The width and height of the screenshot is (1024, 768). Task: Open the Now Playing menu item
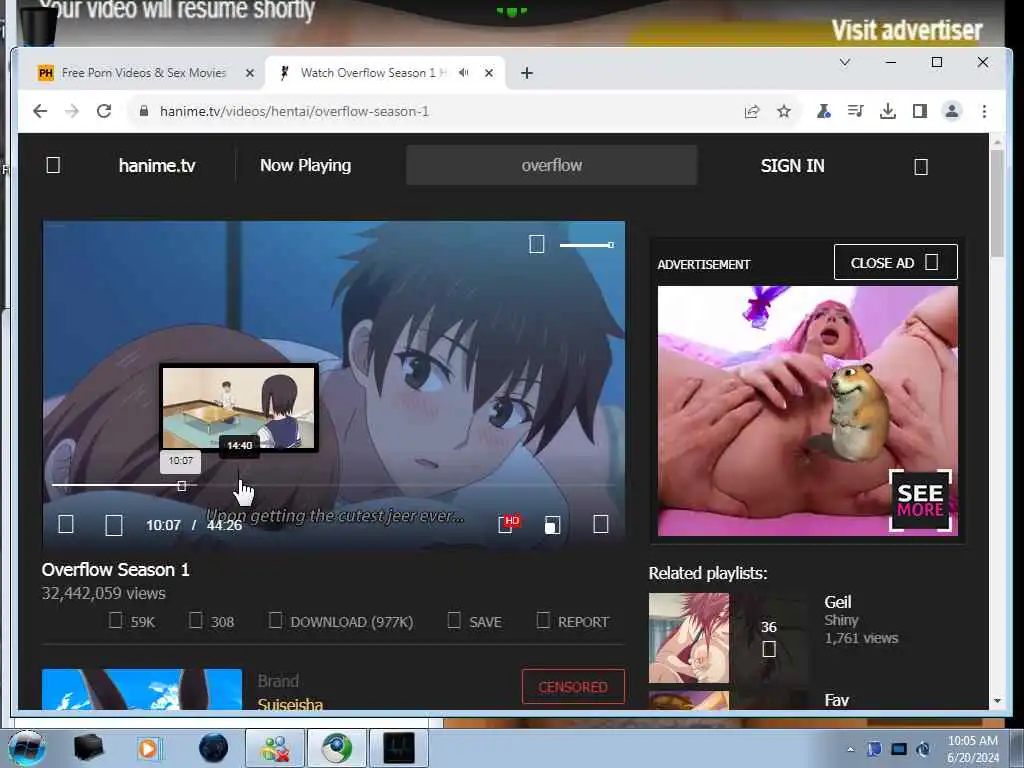[x=306, y=166]
